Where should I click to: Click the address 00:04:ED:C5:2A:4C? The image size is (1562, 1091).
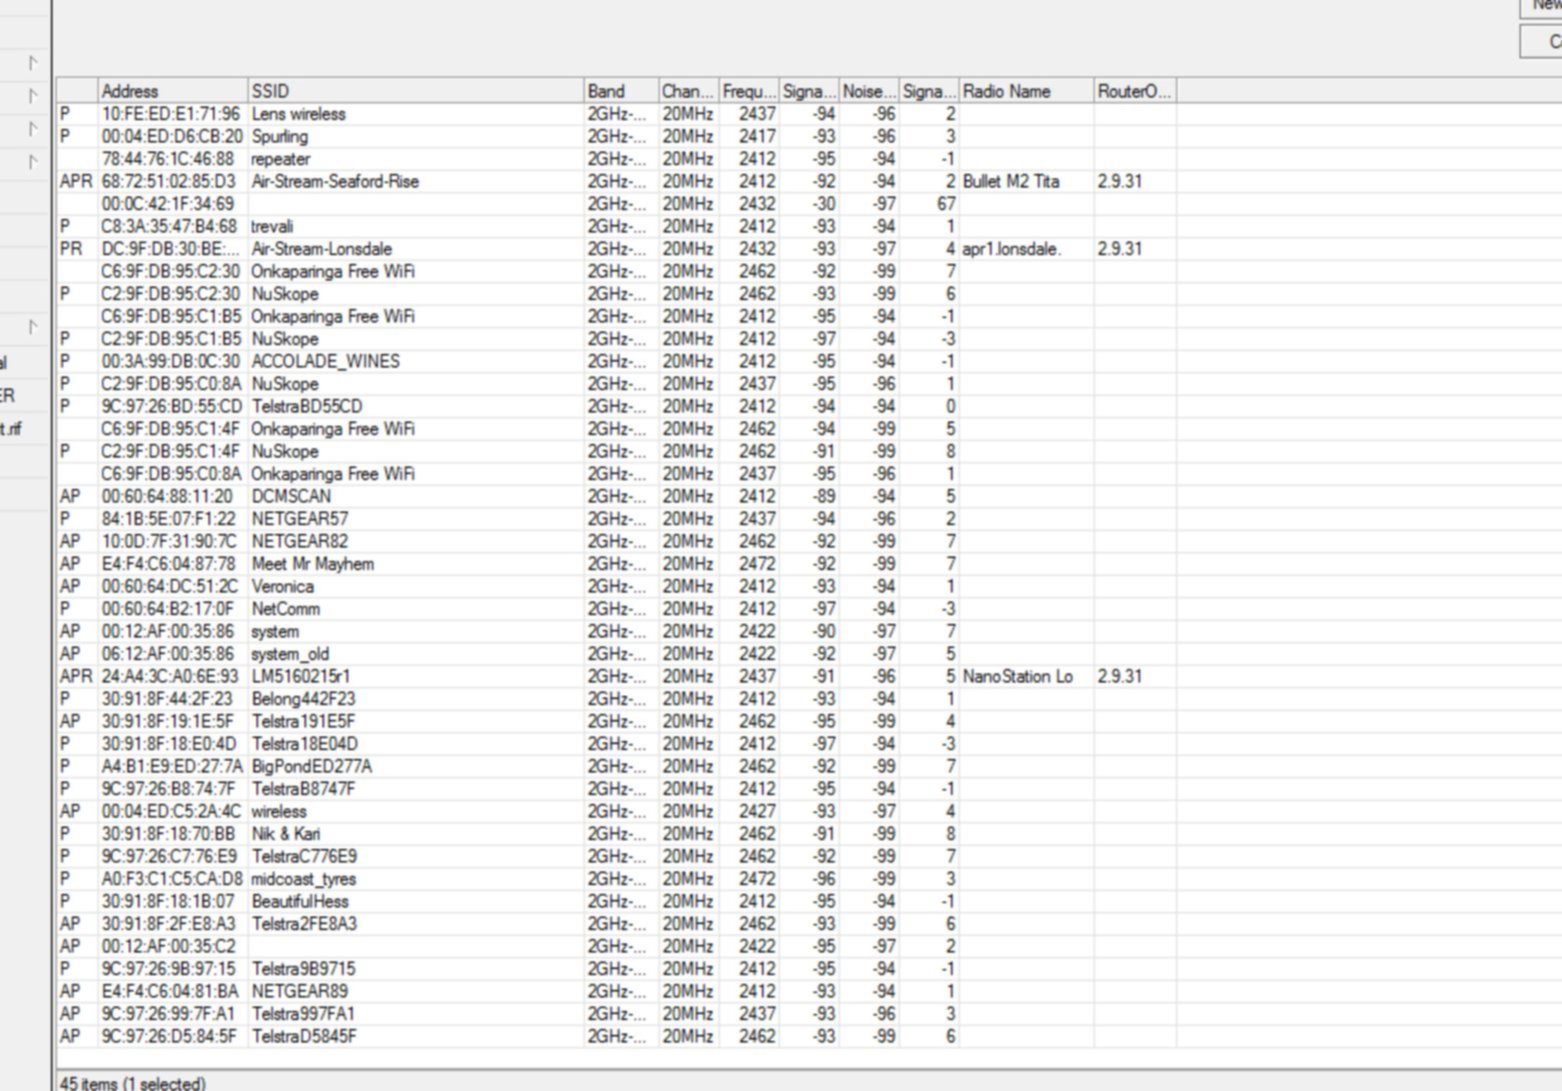[x=170, y=811]
